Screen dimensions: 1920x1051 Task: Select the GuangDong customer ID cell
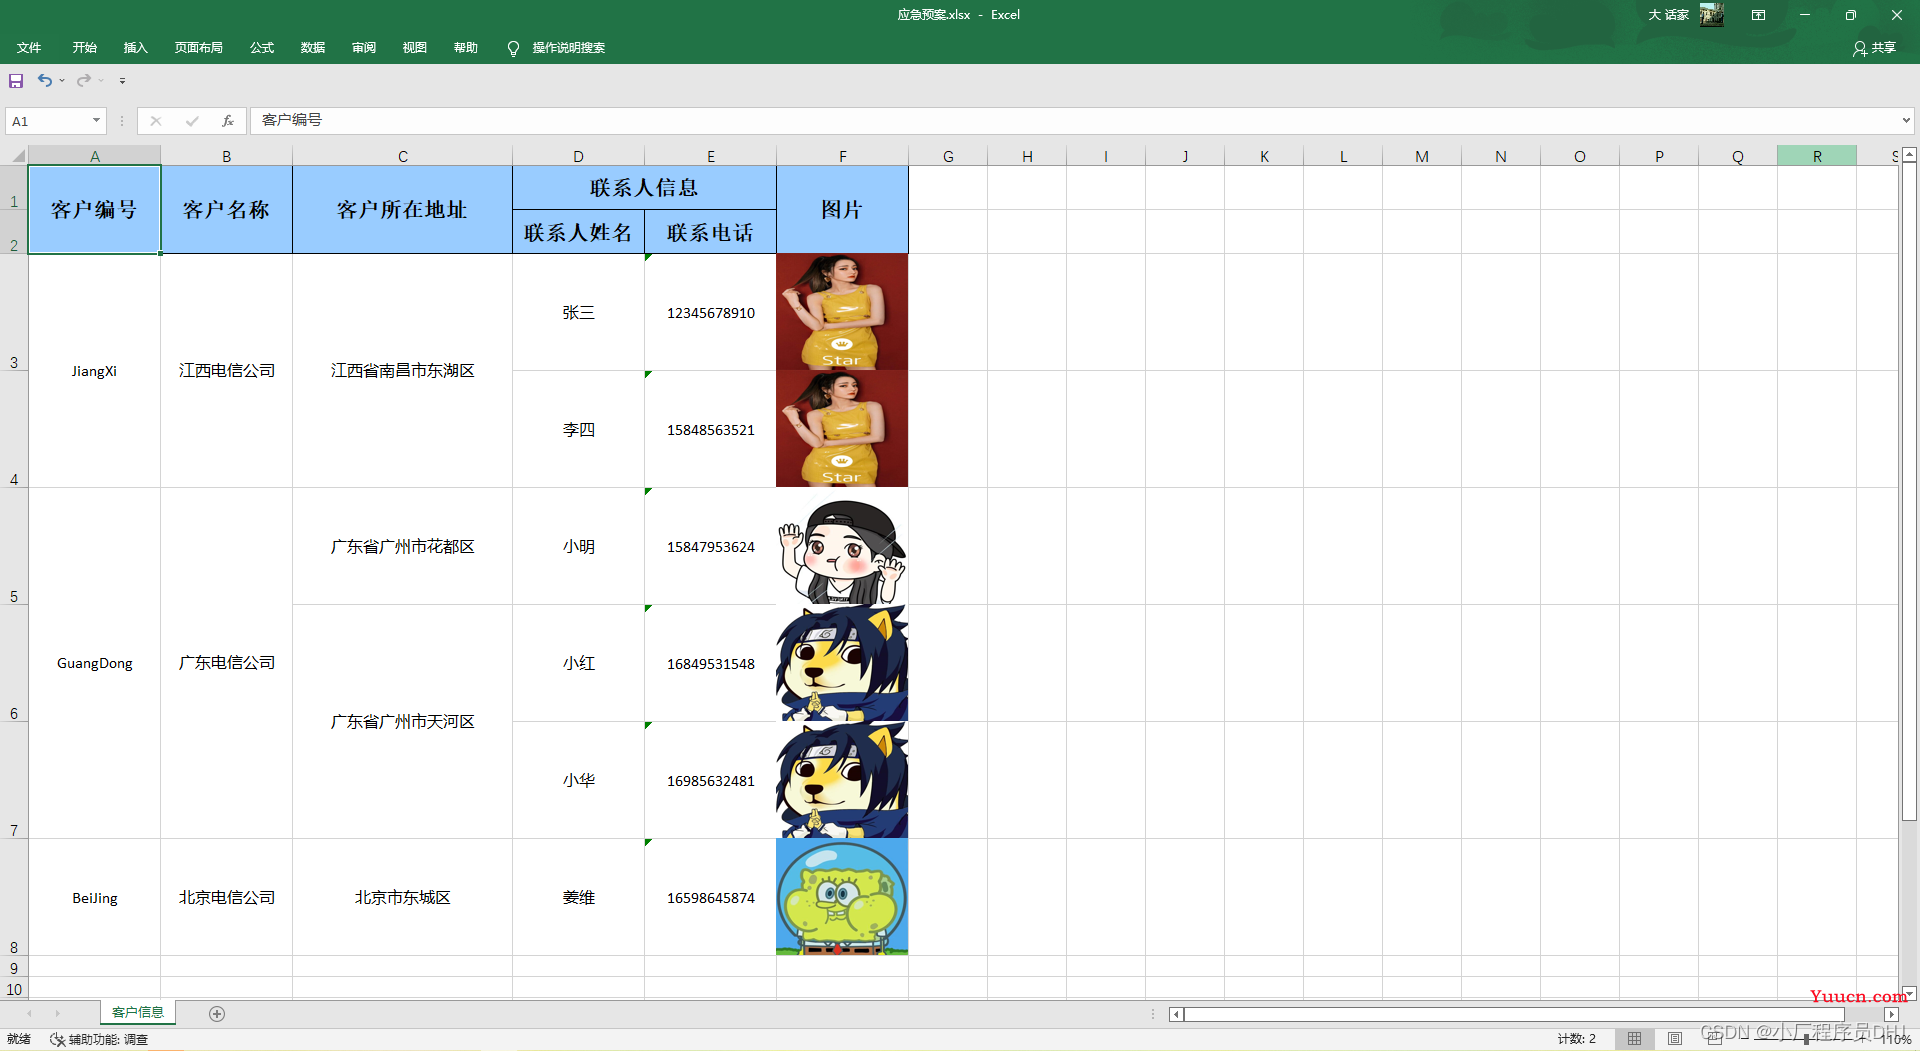(94, 663)
